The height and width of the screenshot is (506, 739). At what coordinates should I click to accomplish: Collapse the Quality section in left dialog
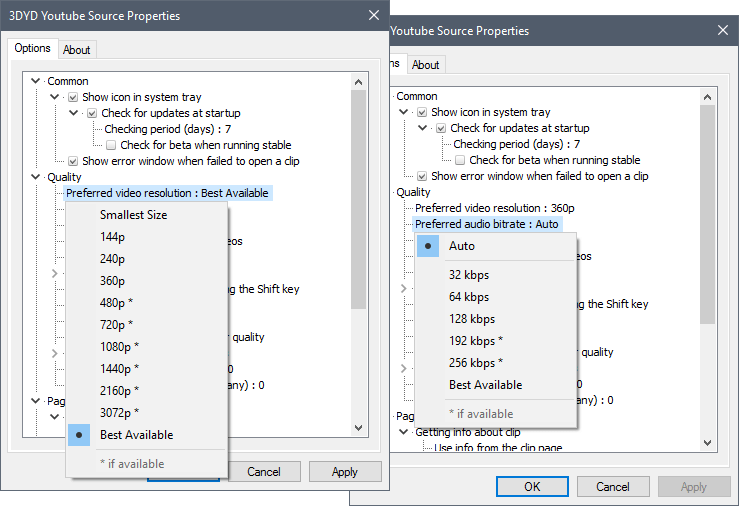(37, 178)
